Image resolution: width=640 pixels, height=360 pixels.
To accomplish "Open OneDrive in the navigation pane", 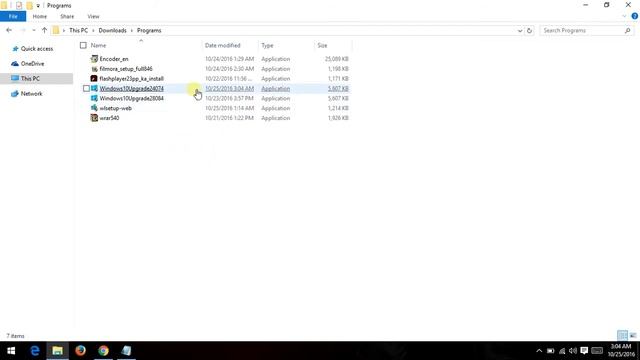I will tap(32, 64).
